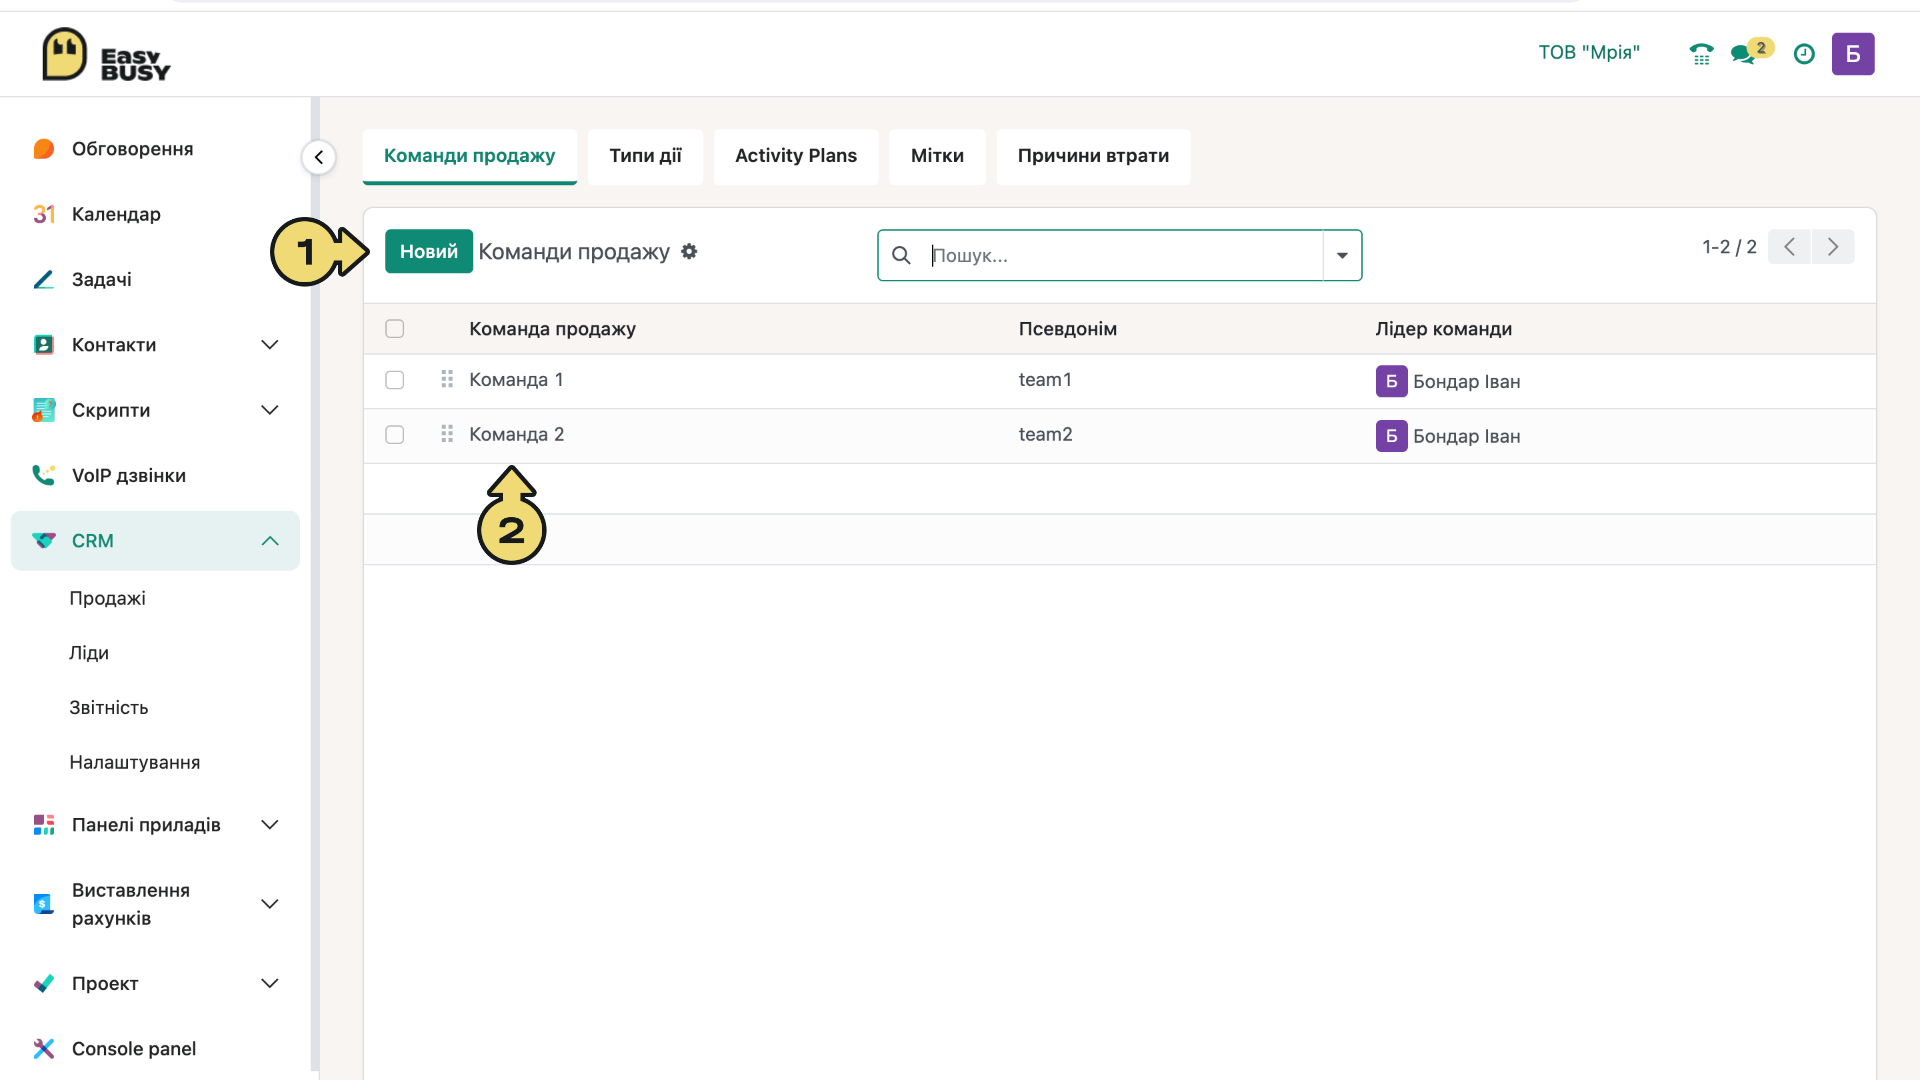The width and height of the screenshot is (1920, 1080).
Task: Open the Виставлення рахунків icon
Action: click(x=43, y=904)
